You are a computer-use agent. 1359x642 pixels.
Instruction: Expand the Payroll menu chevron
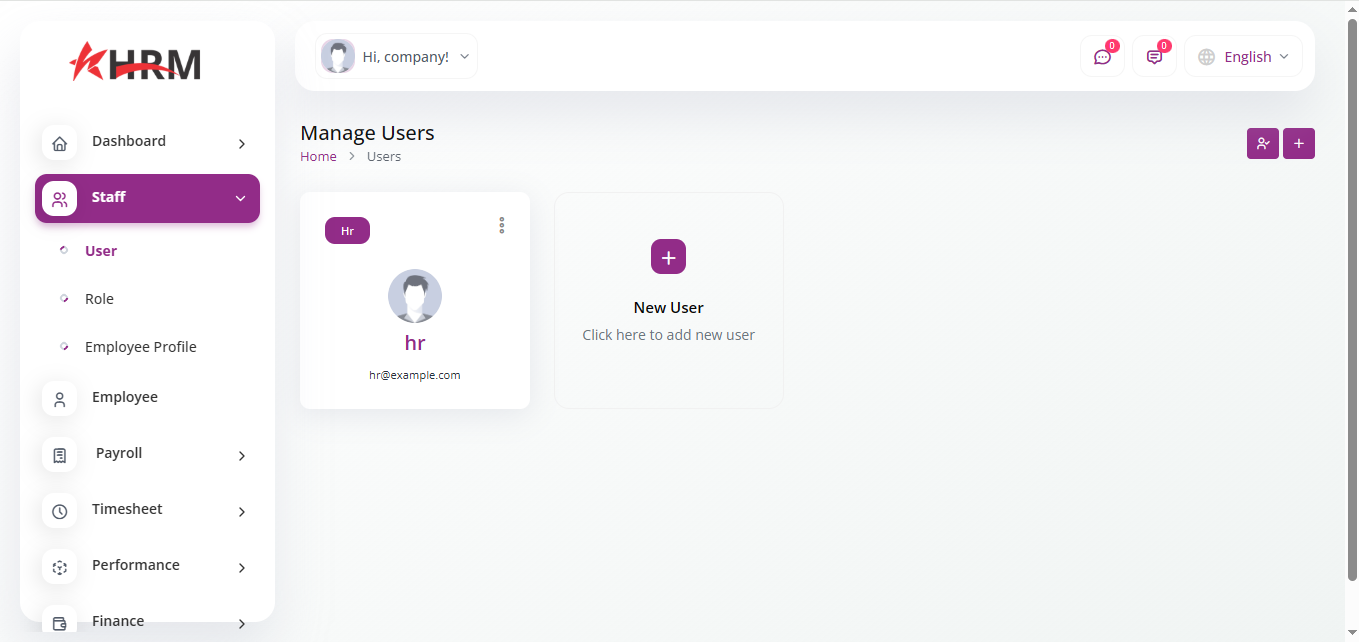(241, 456)
